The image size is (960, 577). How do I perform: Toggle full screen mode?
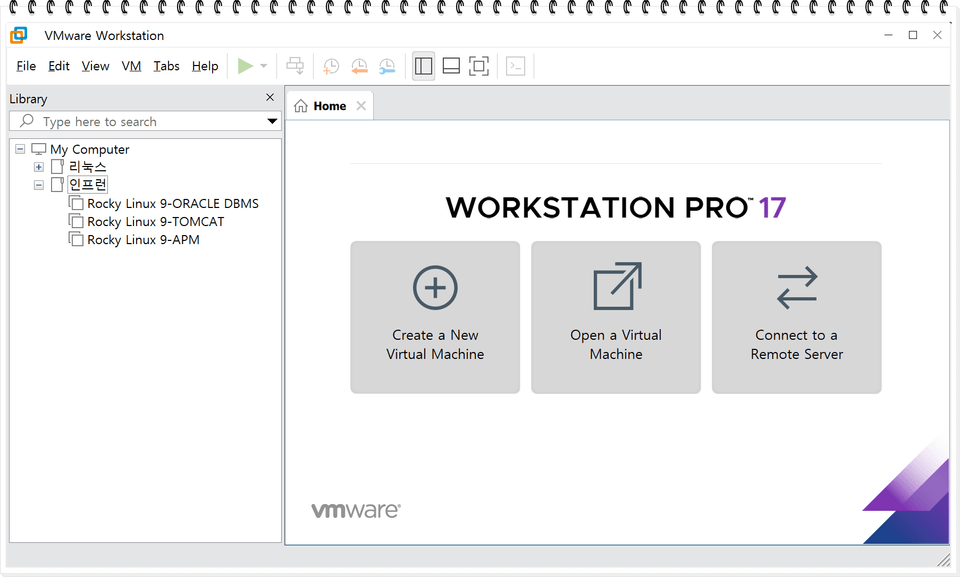[x=479, y=66]
